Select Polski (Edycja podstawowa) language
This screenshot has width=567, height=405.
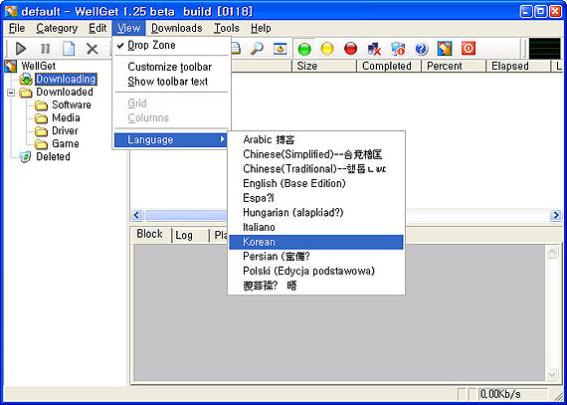click(316, 271)
